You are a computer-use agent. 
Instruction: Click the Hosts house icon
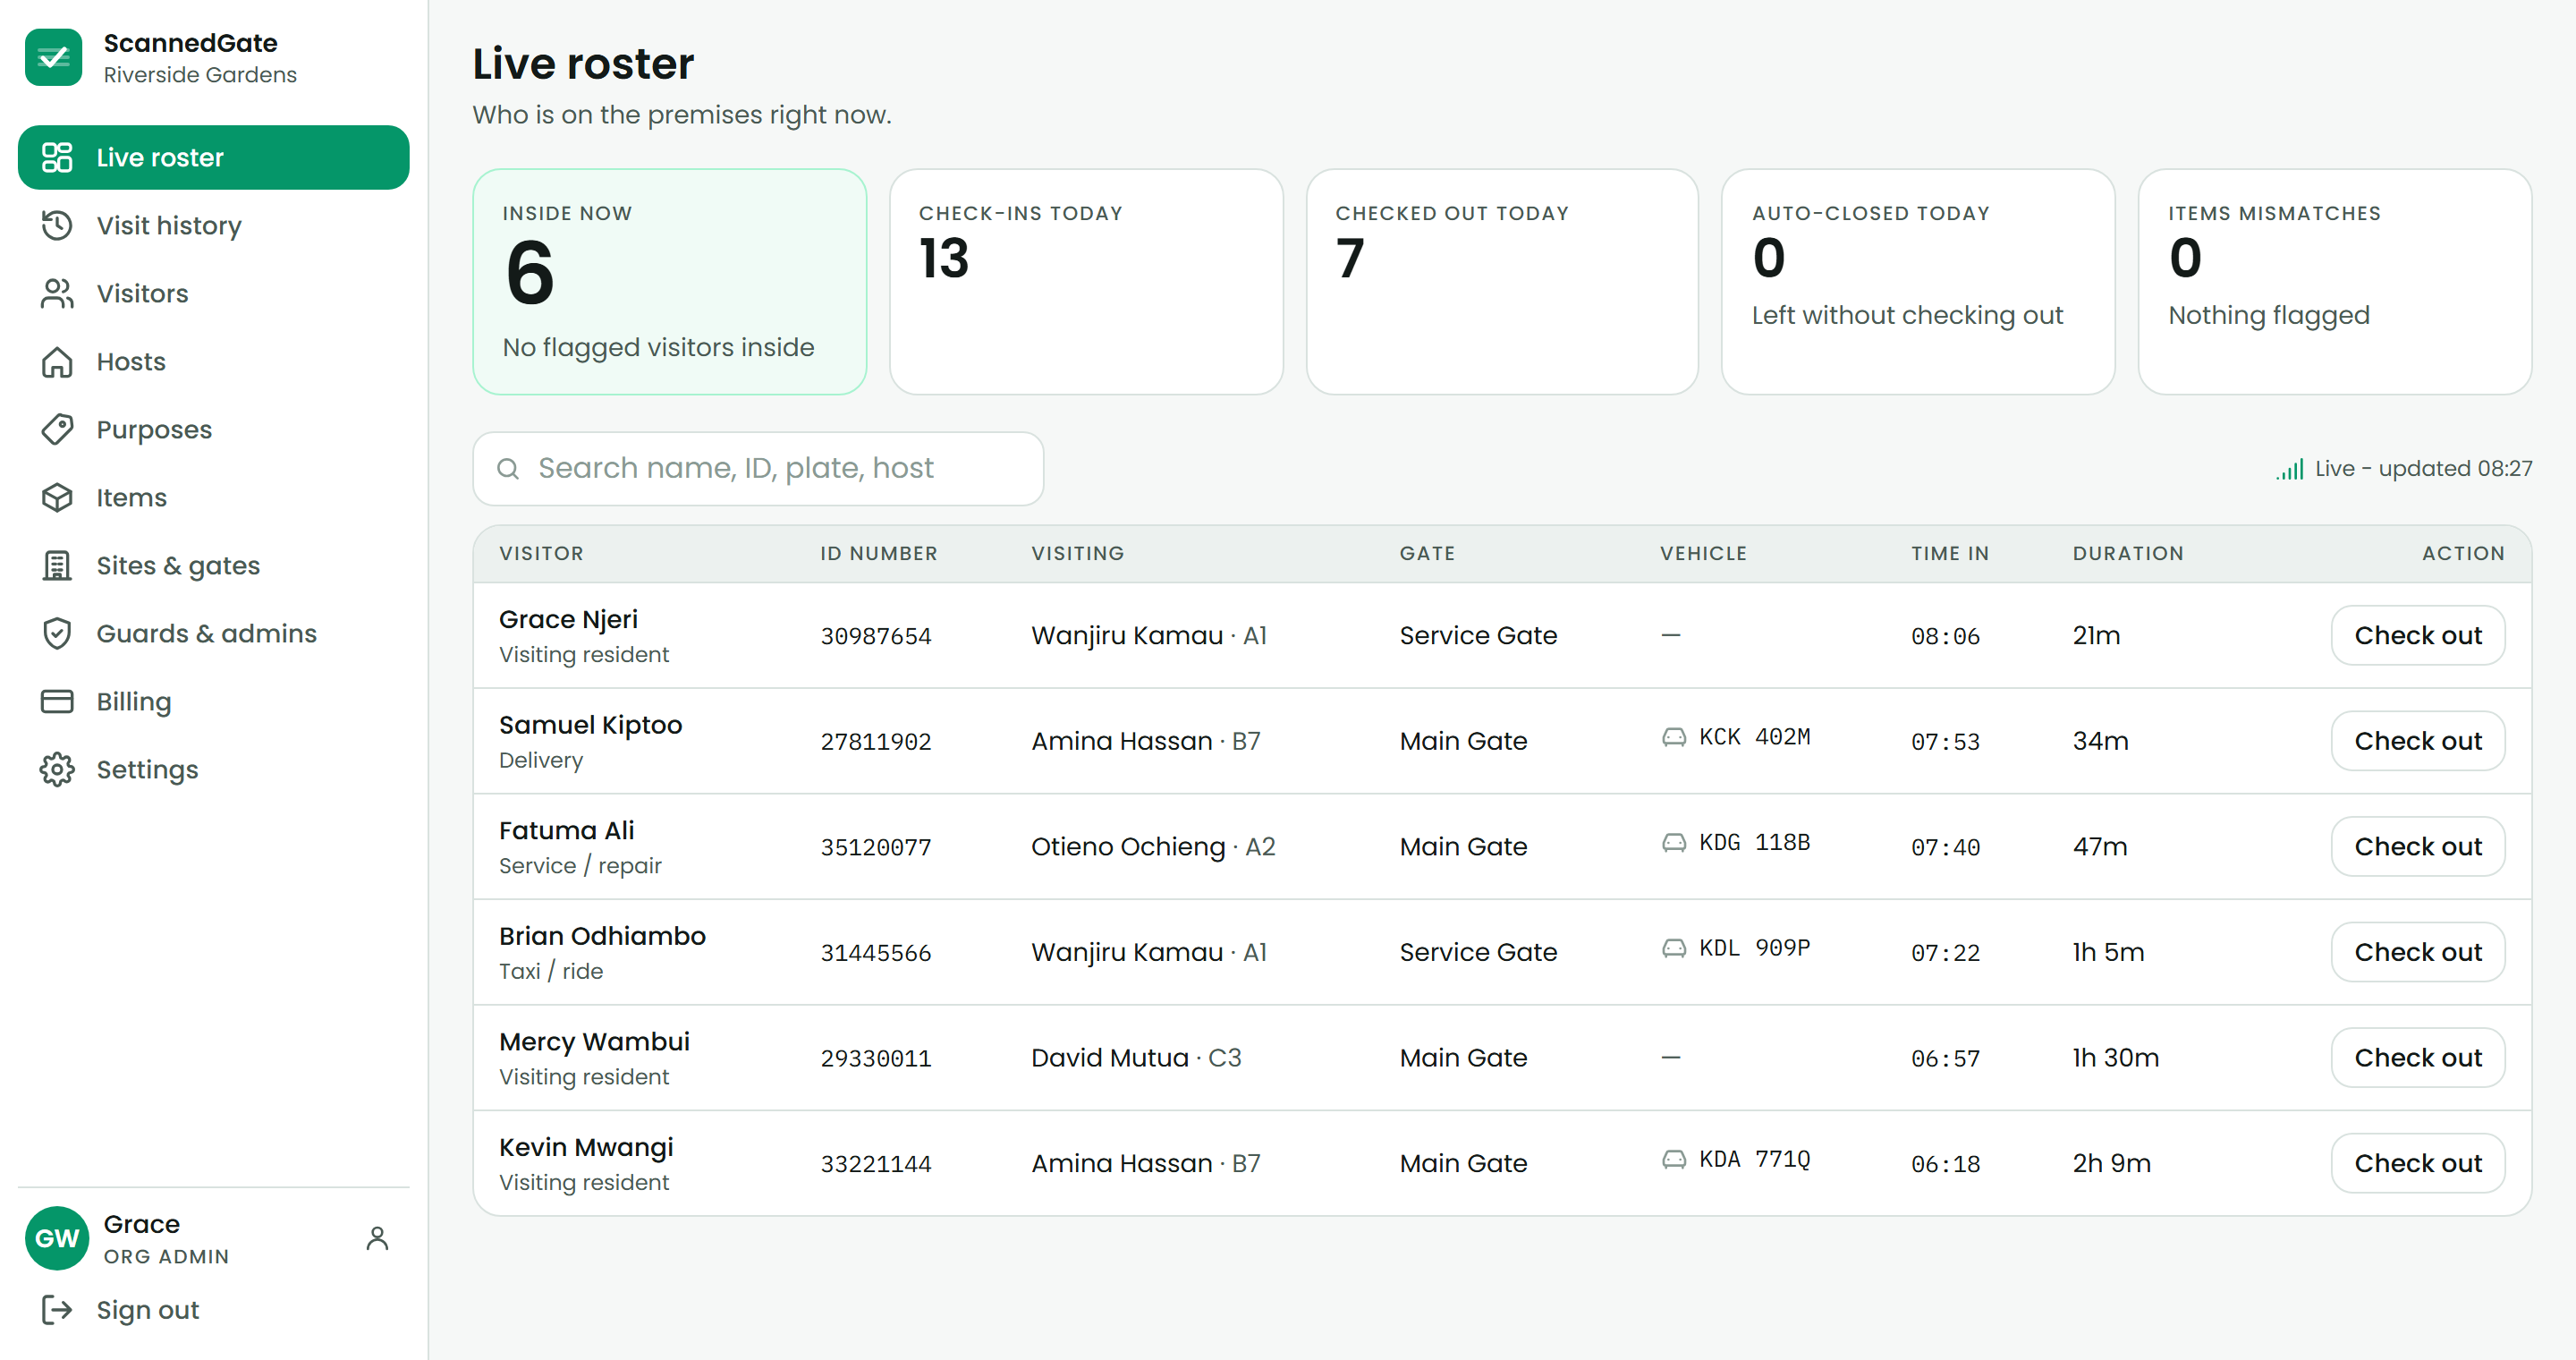tap(57, 361)
